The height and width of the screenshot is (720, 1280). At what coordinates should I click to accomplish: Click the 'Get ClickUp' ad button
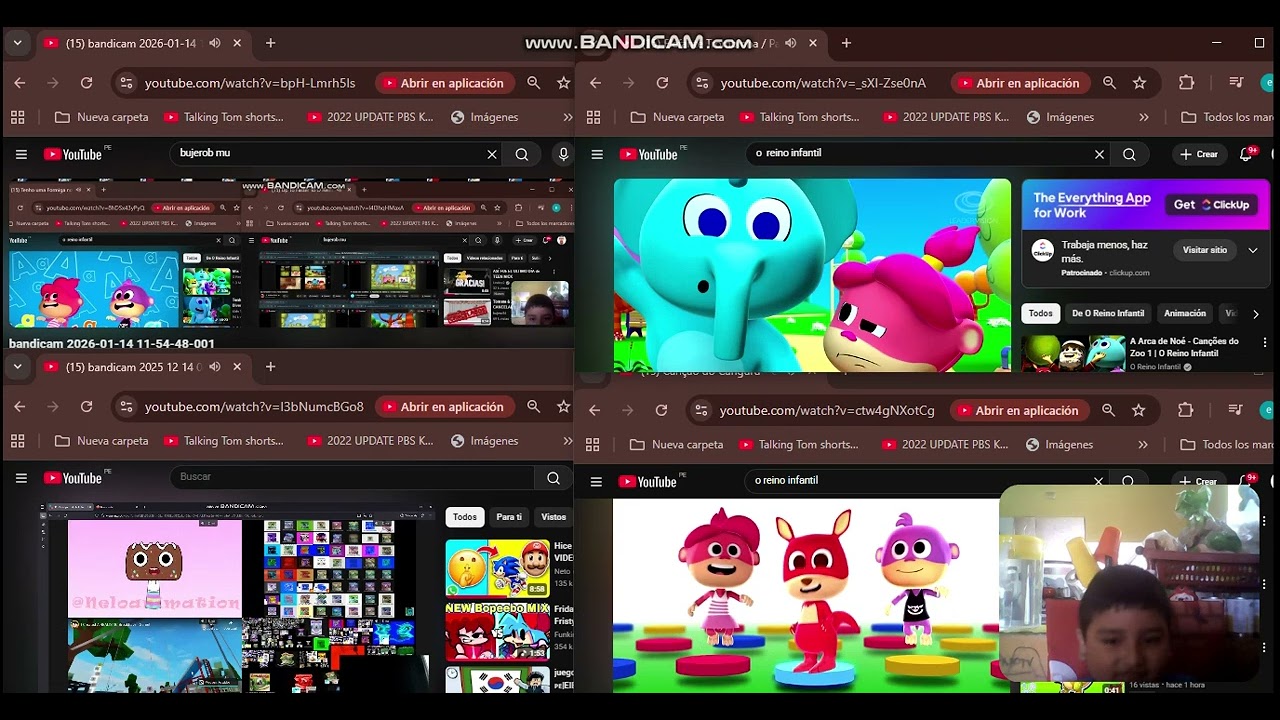pos(1212,204)
